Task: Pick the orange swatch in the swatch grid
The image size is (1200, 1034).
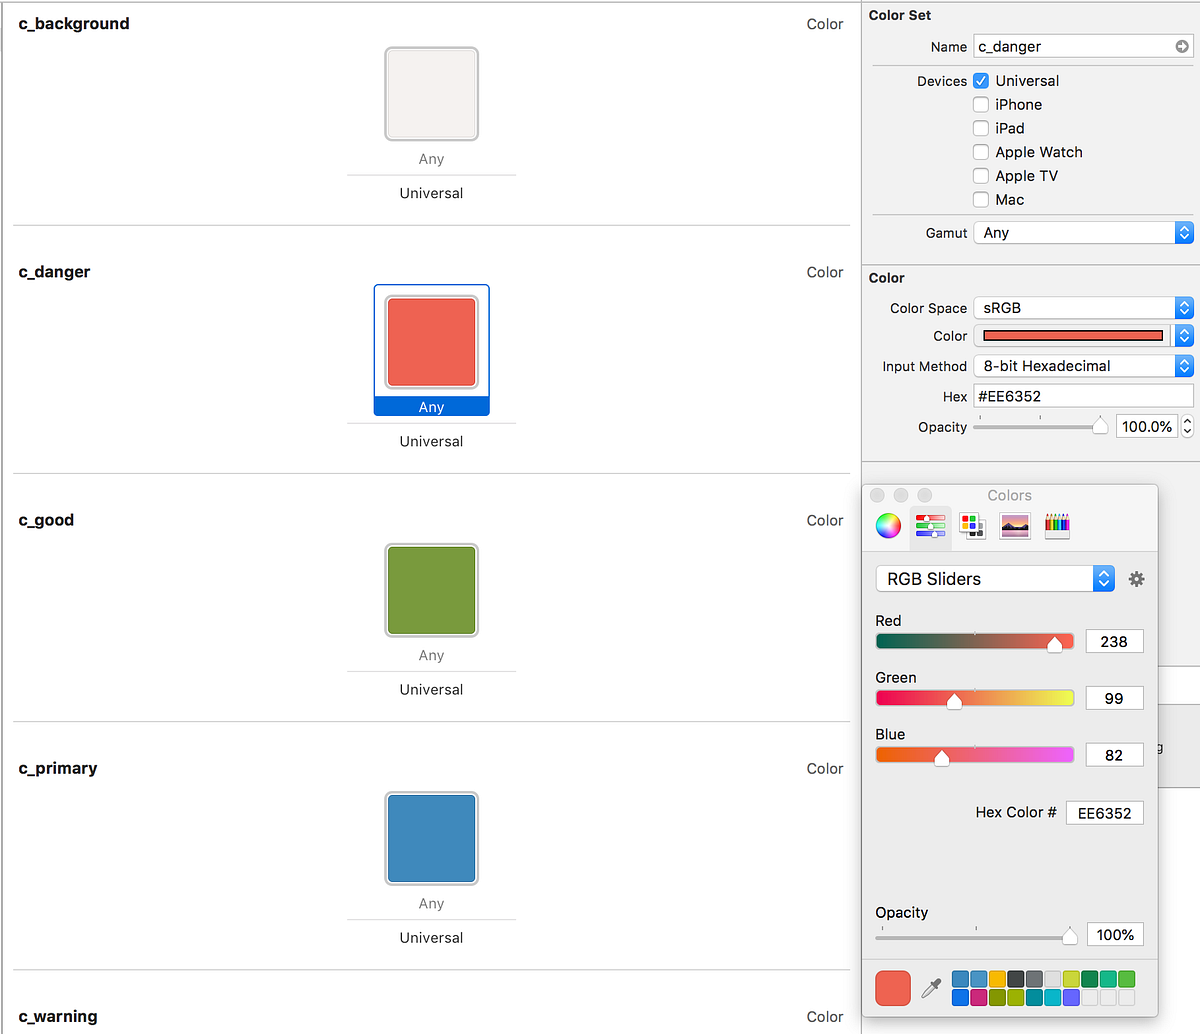Action: 997,979
